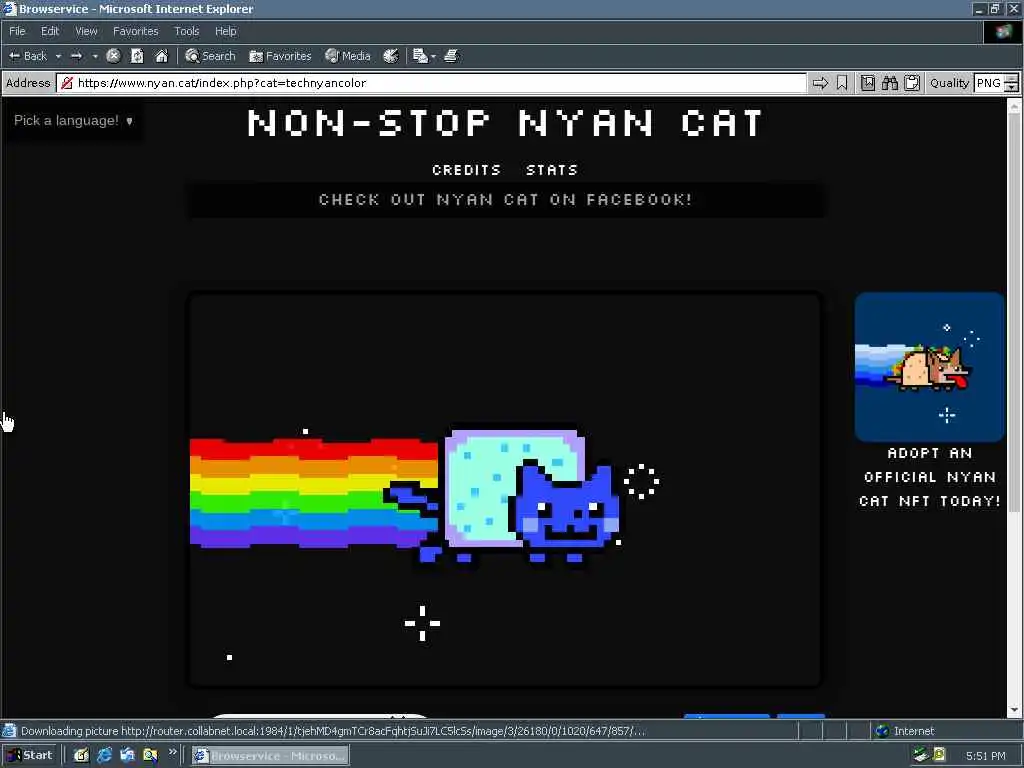
Task: Click the bookmarks book icon
Action: pyautogui.click(x=867, y=83)
